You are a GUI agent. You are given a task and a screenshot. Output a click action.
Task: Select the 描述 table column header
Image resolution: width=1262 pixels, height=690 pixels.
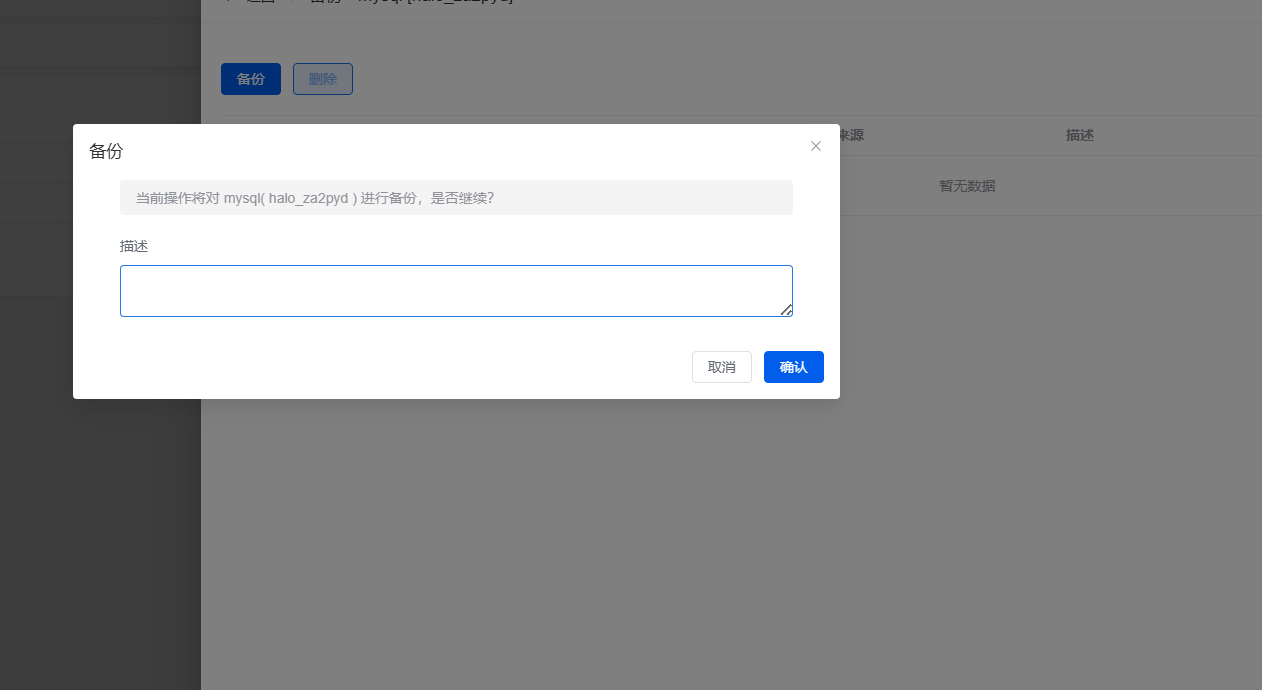pyautogui.click(x=1079, y=135)
